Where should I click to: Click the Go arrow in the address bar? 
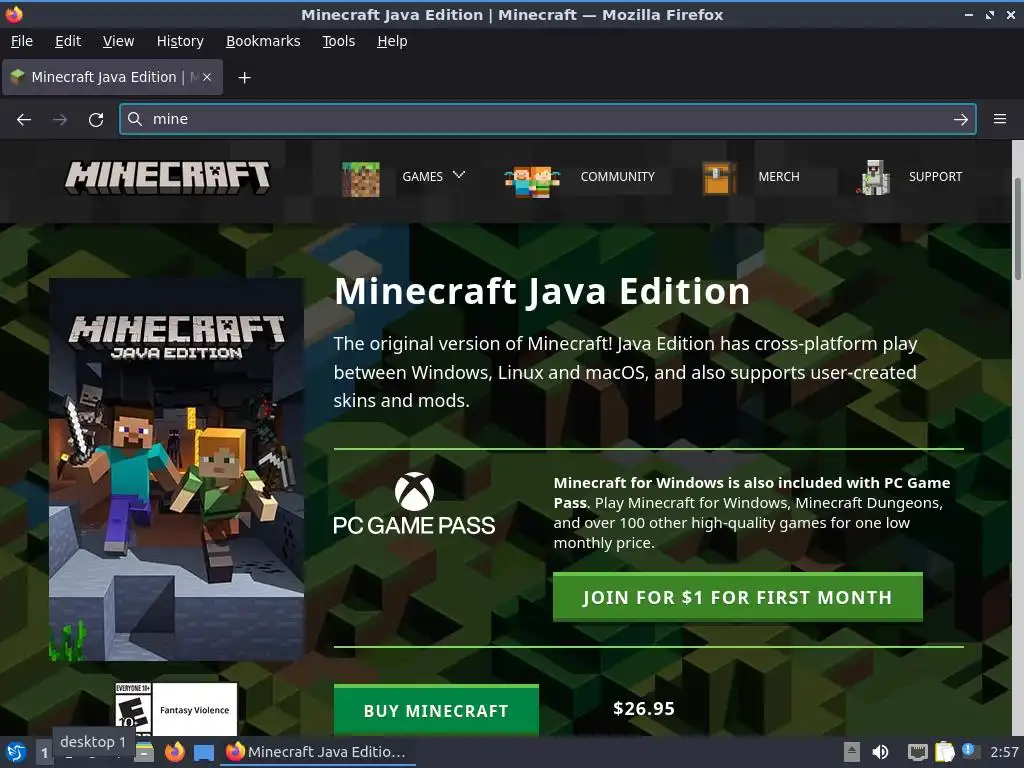pyautogui.click(x=961, y=120)
